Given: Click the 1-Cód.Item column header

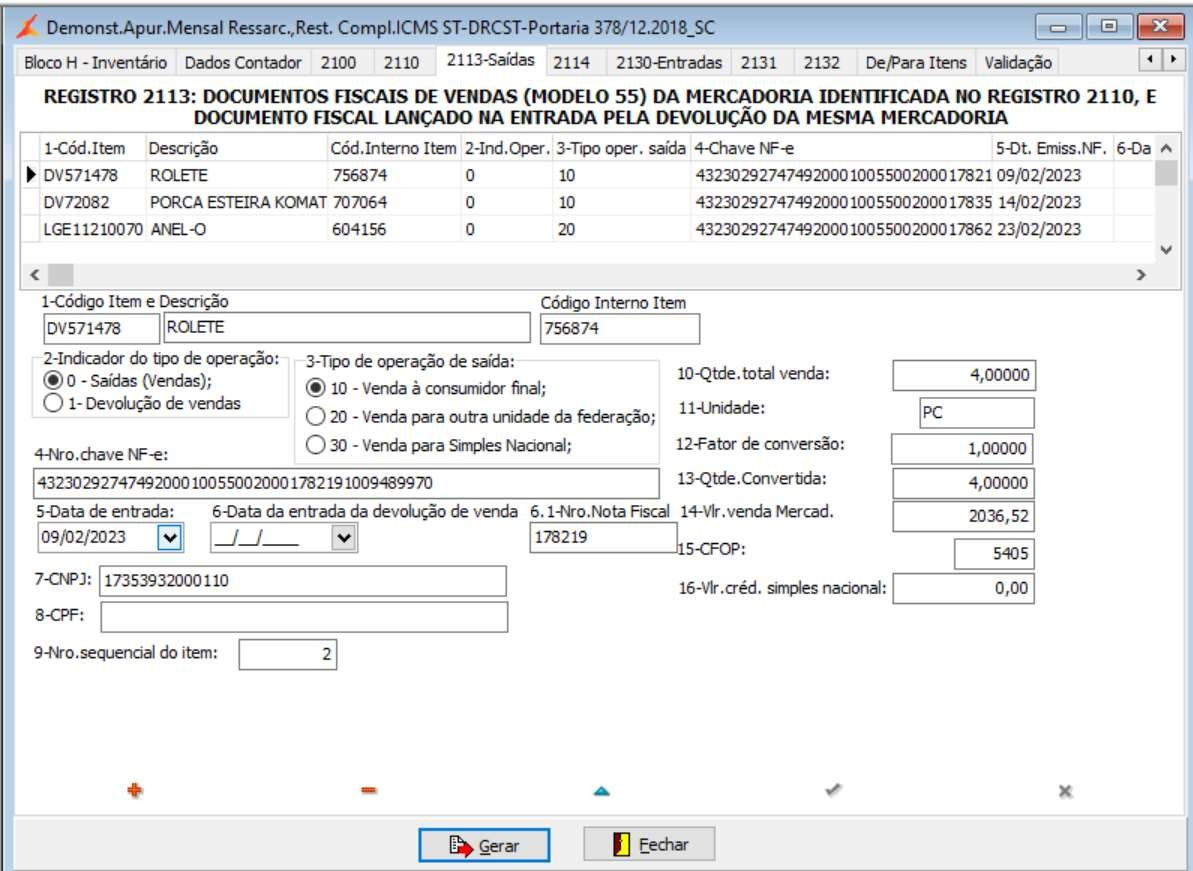Looking at the screenshot, I should [x=93, y=148].
